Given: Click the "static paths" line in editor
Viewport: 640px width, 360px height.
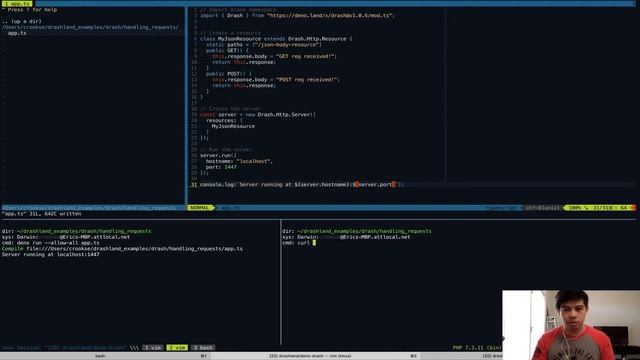Looking at the screenshot, I should tap(264, 44).
